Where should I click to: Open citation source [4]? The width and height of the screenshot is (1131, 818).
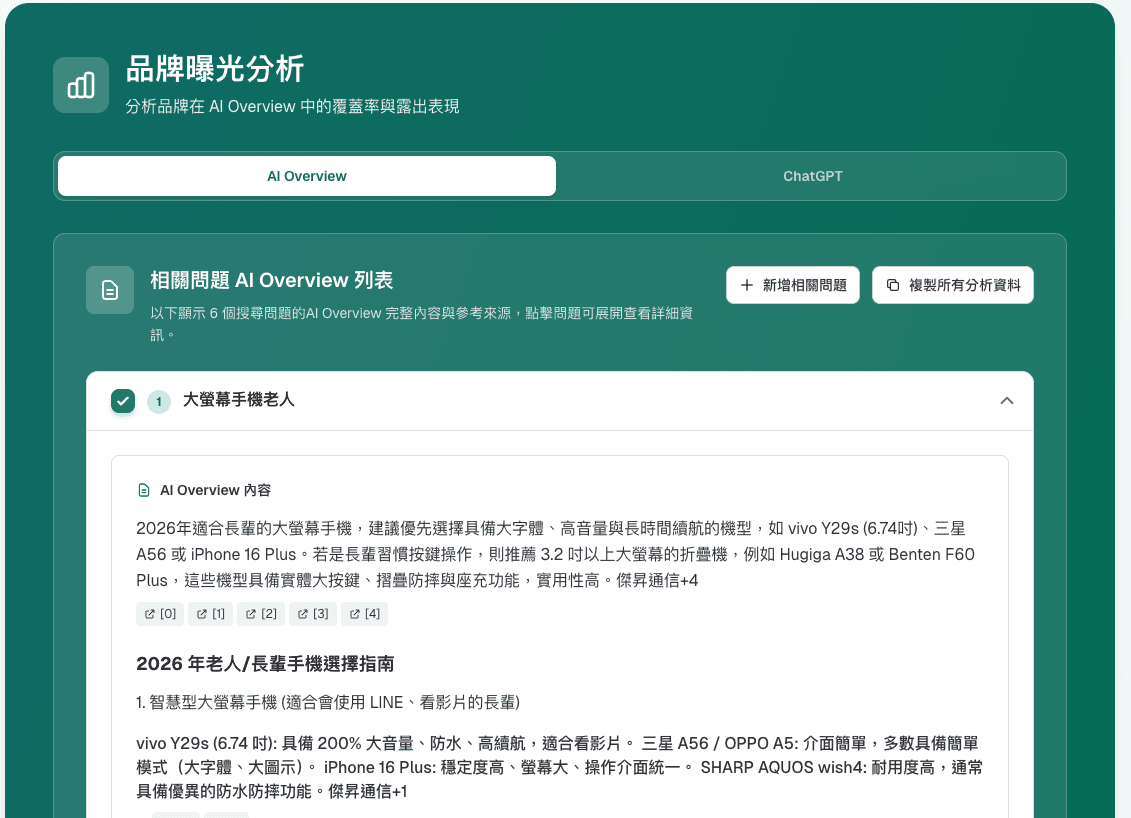(364, 613)
